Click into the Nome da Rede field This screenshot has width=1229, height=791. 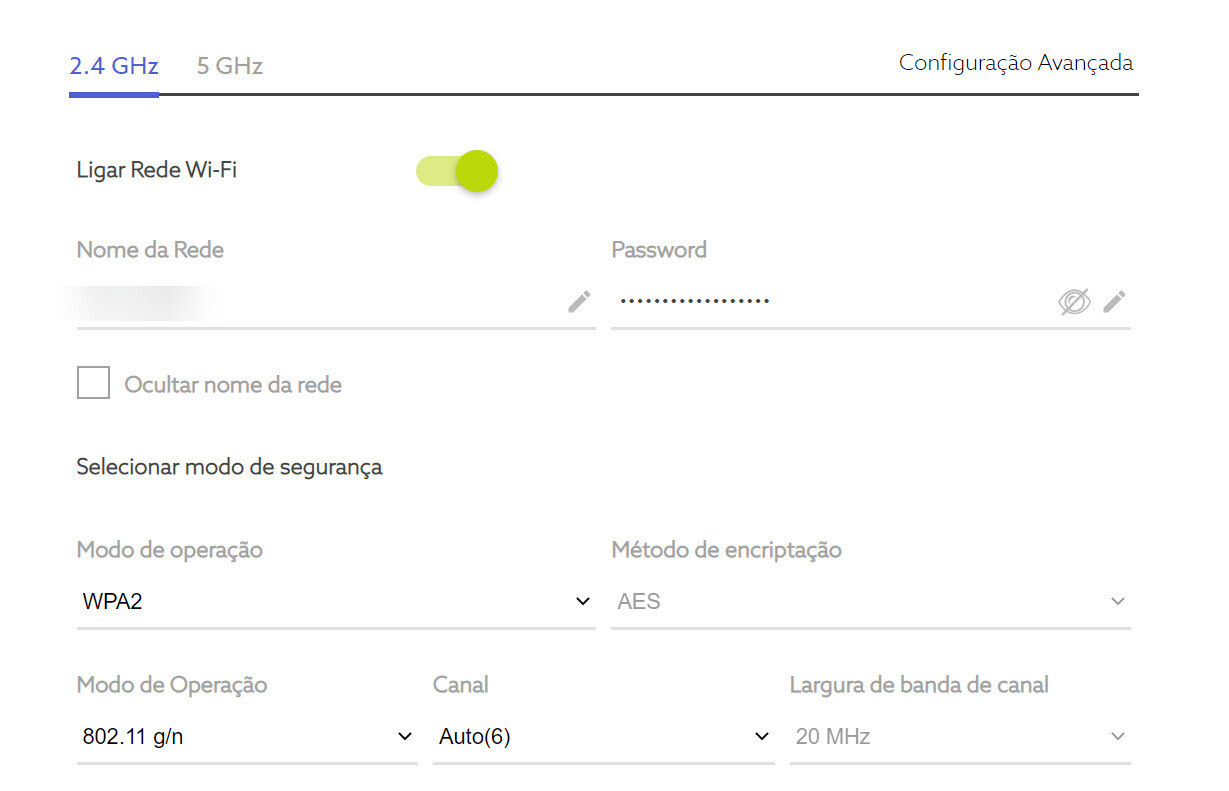[320, 301]
